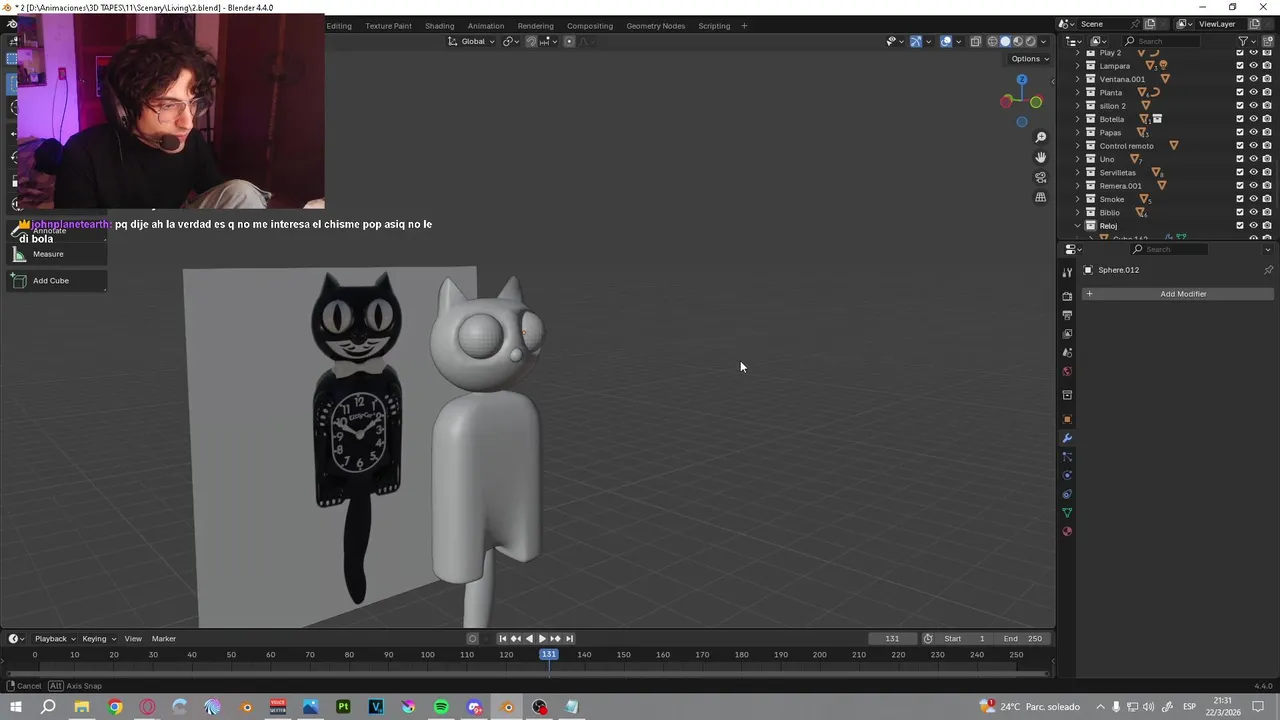This screenshot has width=1280, height=720.
Task: Open the Material properties tab
Action: pos(1067,531)
